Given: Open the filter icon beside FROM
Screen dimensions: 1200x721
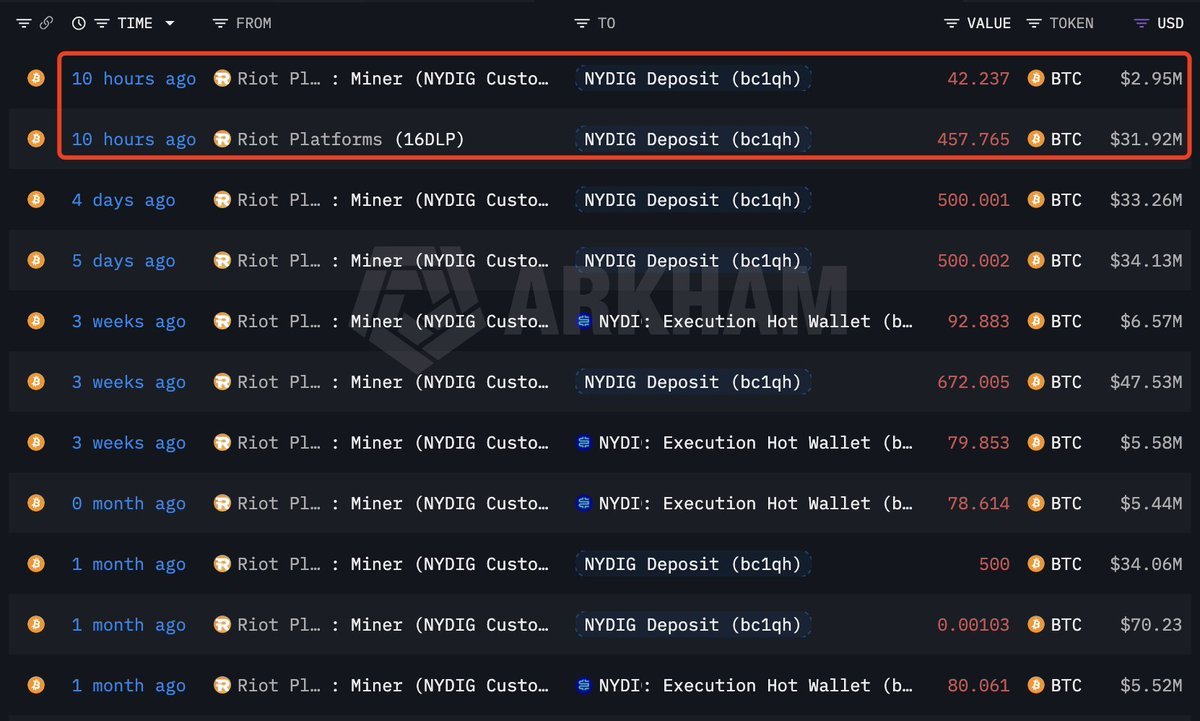Looking at the screenshot, I should pos(221,23).
